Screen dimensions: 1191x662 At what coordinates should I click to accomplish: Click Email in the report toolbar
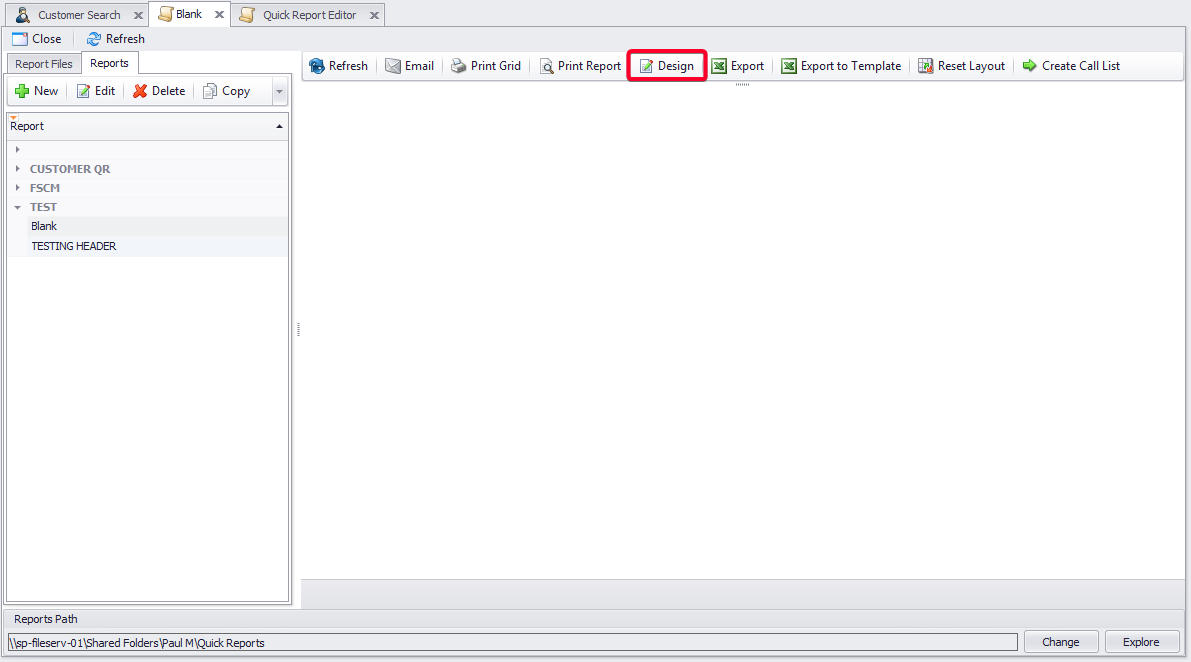click(410, 66)
